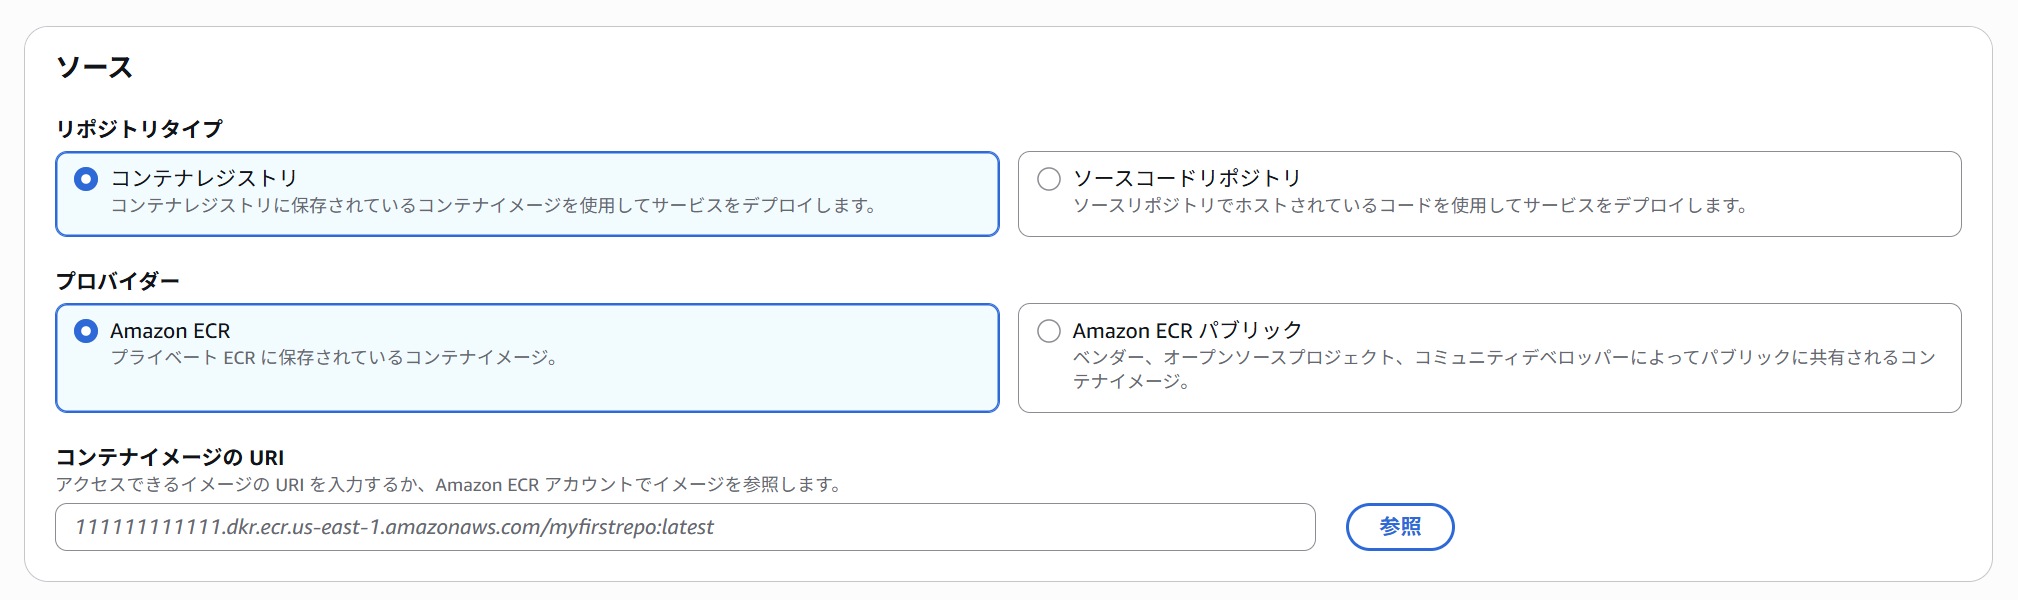
Task: Click the リポジトリタイプ field label
Action: point(139,129)
